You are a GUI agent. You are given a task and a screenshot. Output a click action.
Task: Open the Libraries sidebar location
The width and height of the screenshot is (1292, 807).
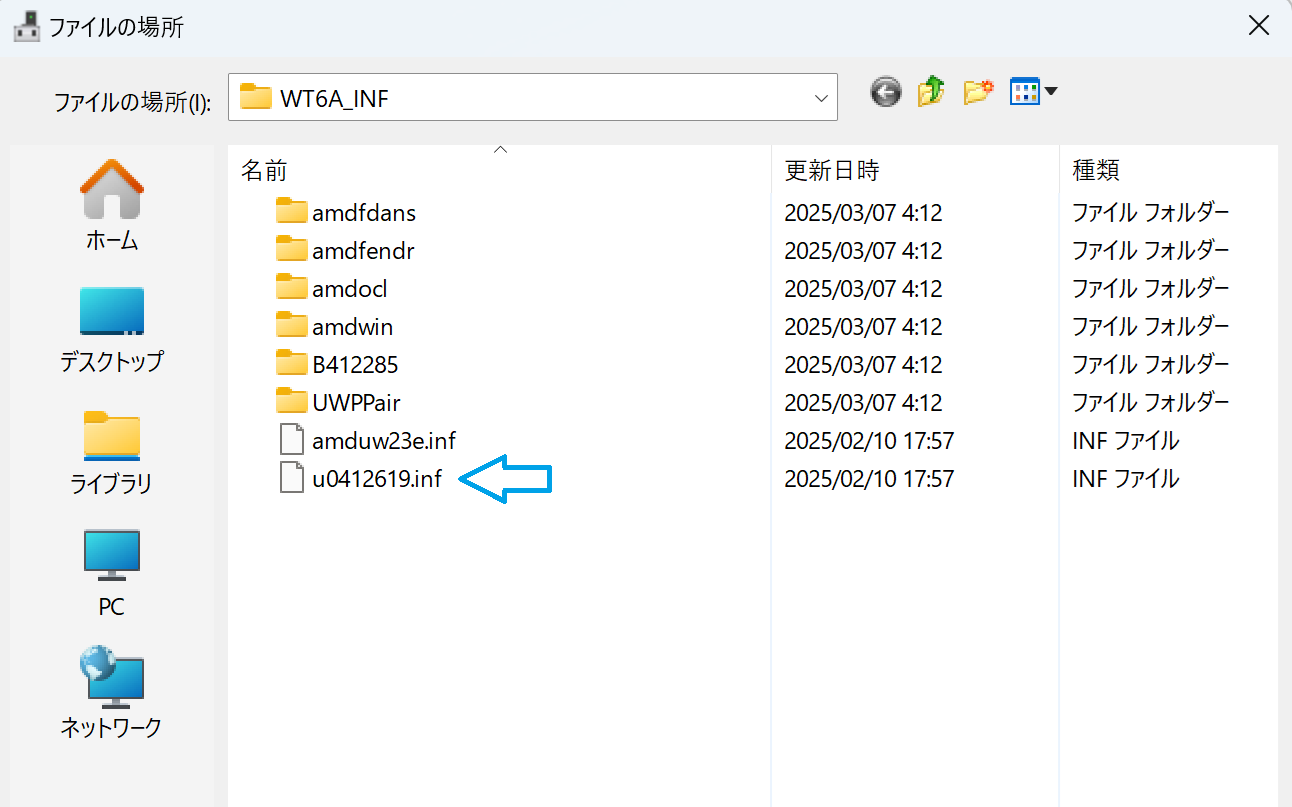pos(111,451)
